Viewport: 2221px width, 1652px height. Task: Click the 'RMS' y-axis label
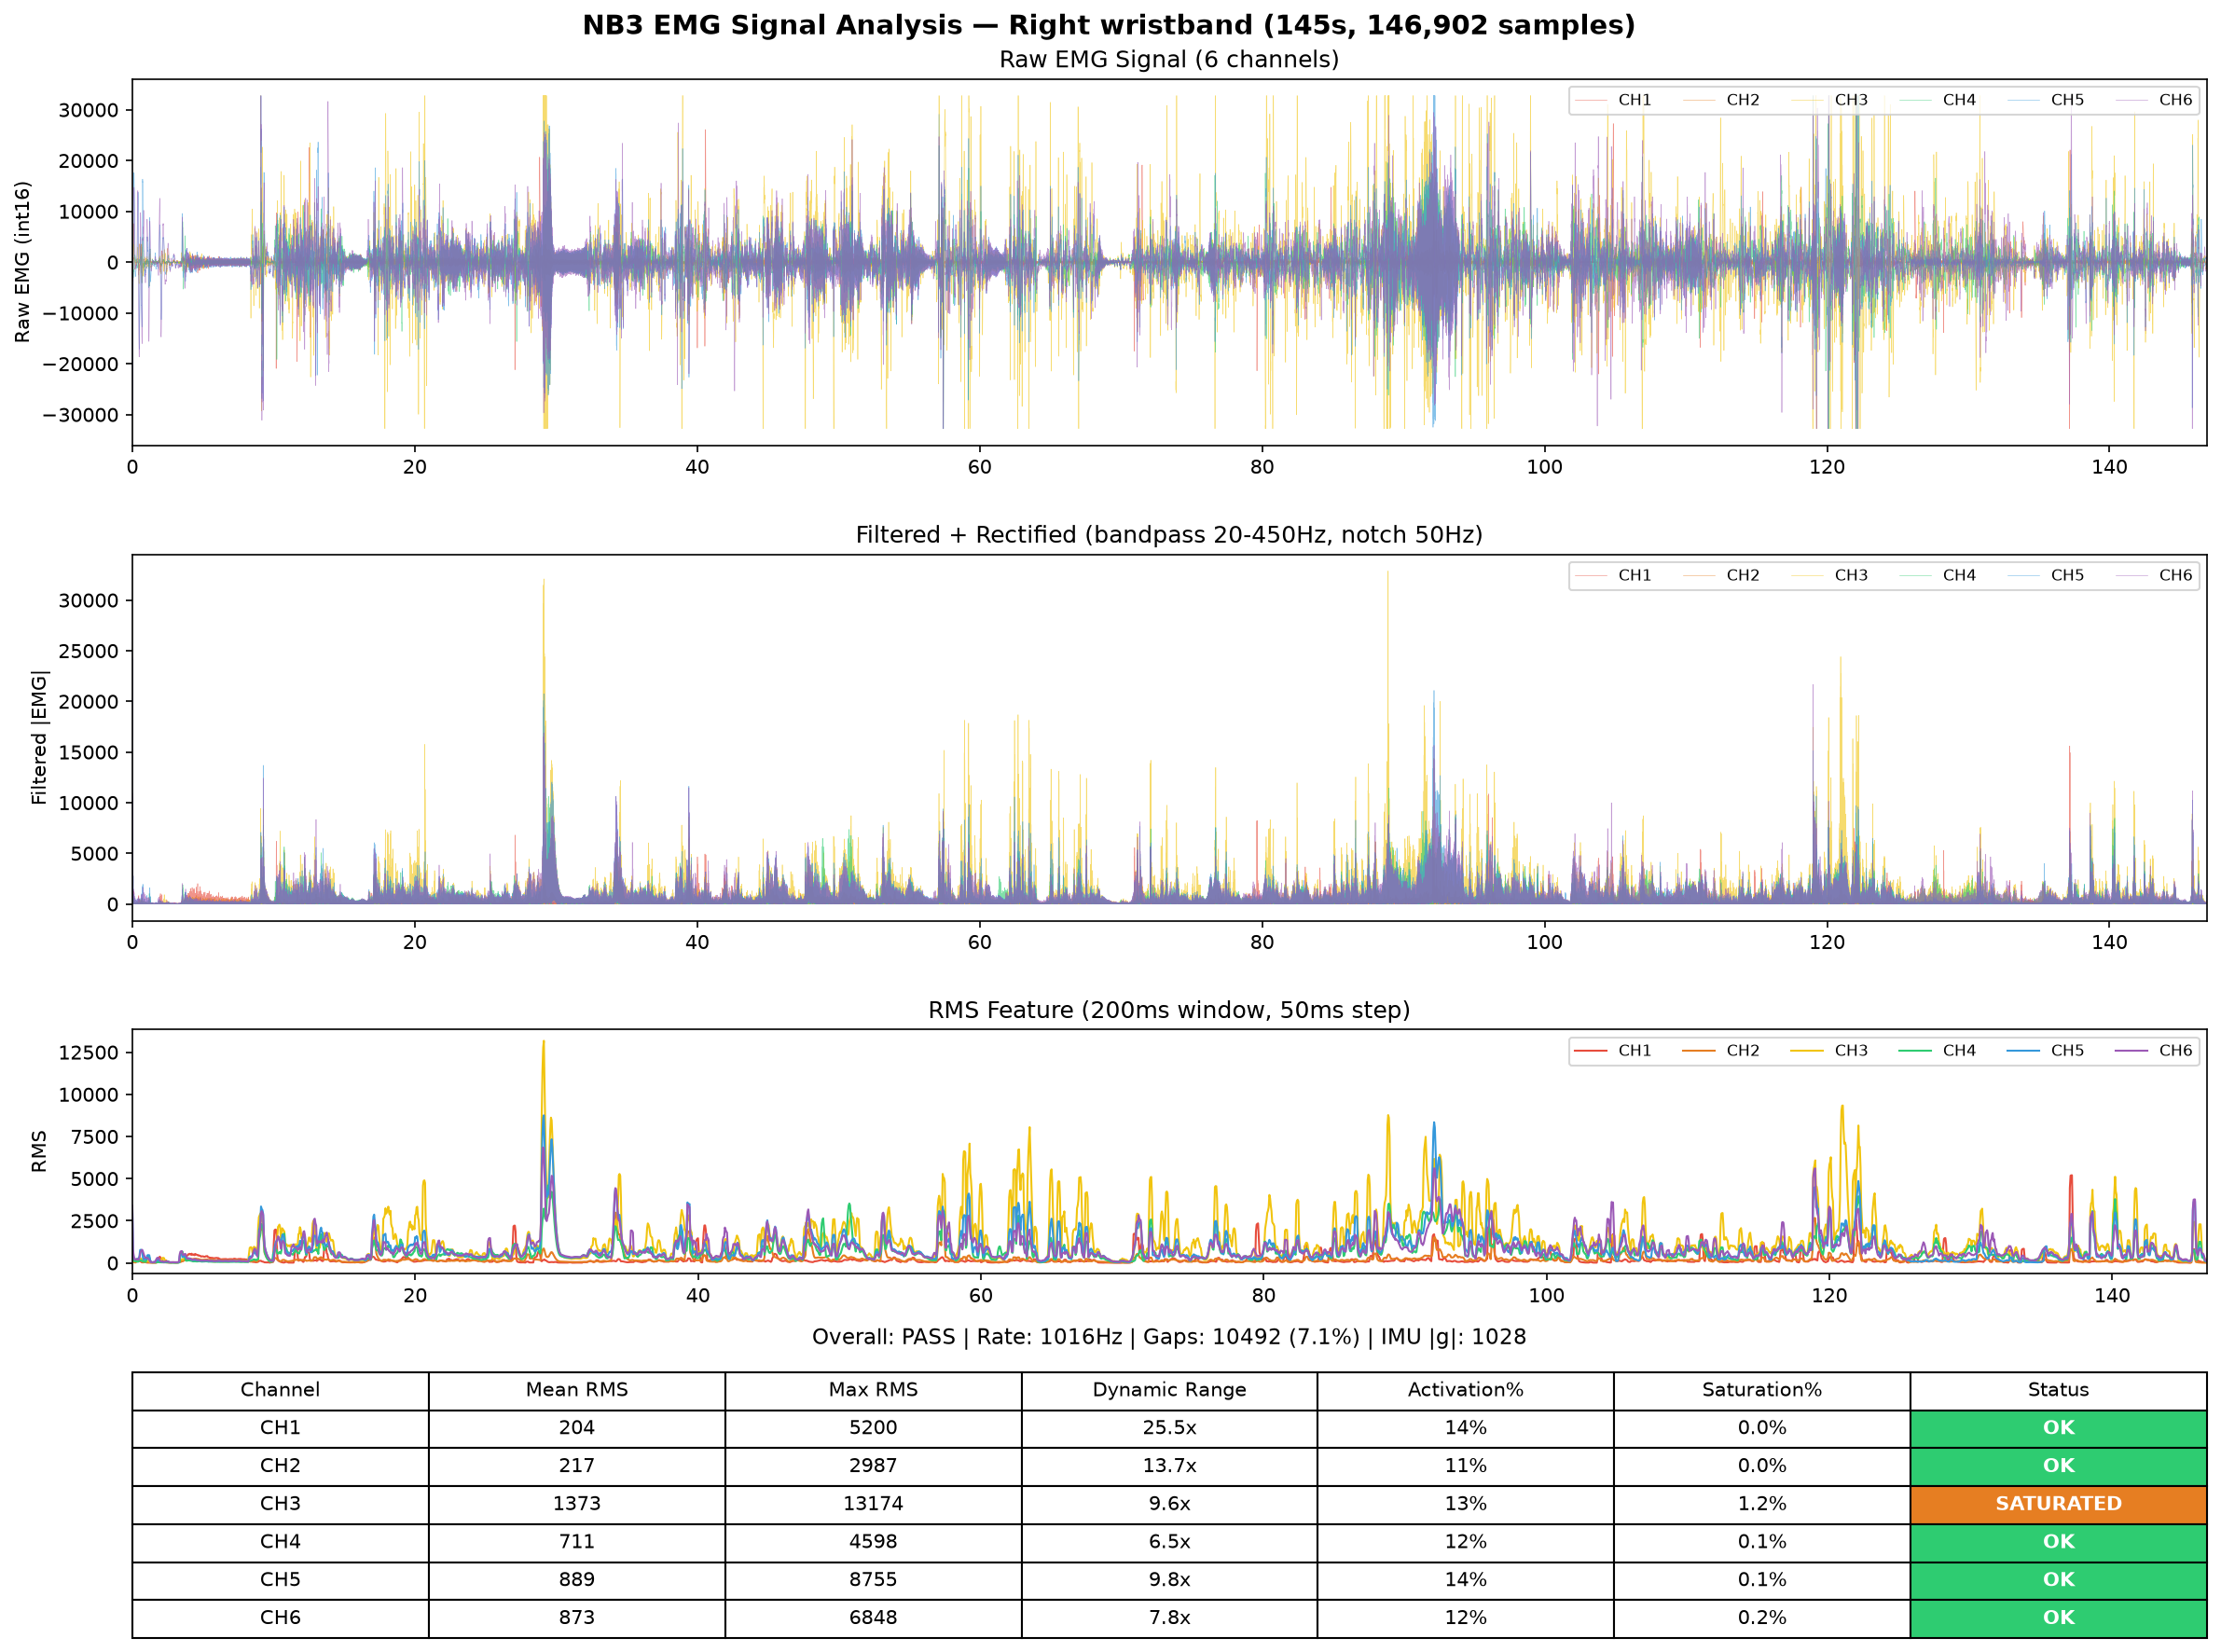39,1151
